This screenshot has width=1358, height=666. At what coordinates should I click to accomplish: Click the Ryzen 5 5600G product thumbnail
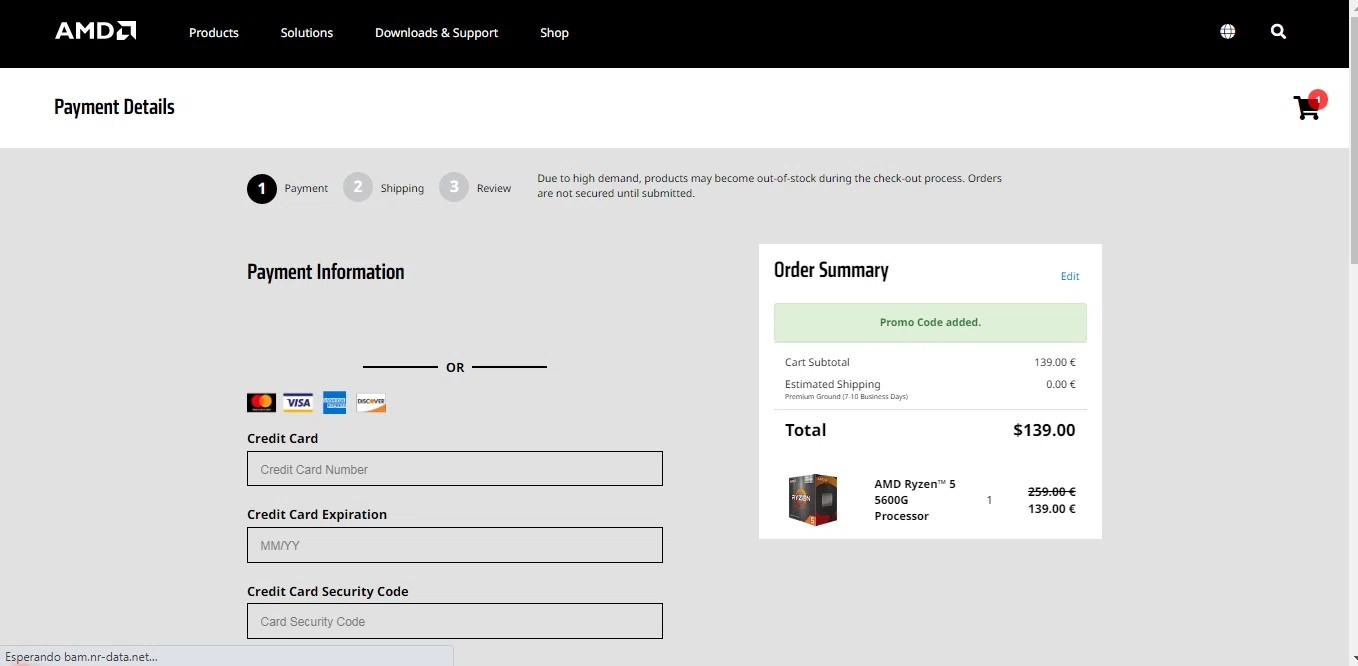813,499
